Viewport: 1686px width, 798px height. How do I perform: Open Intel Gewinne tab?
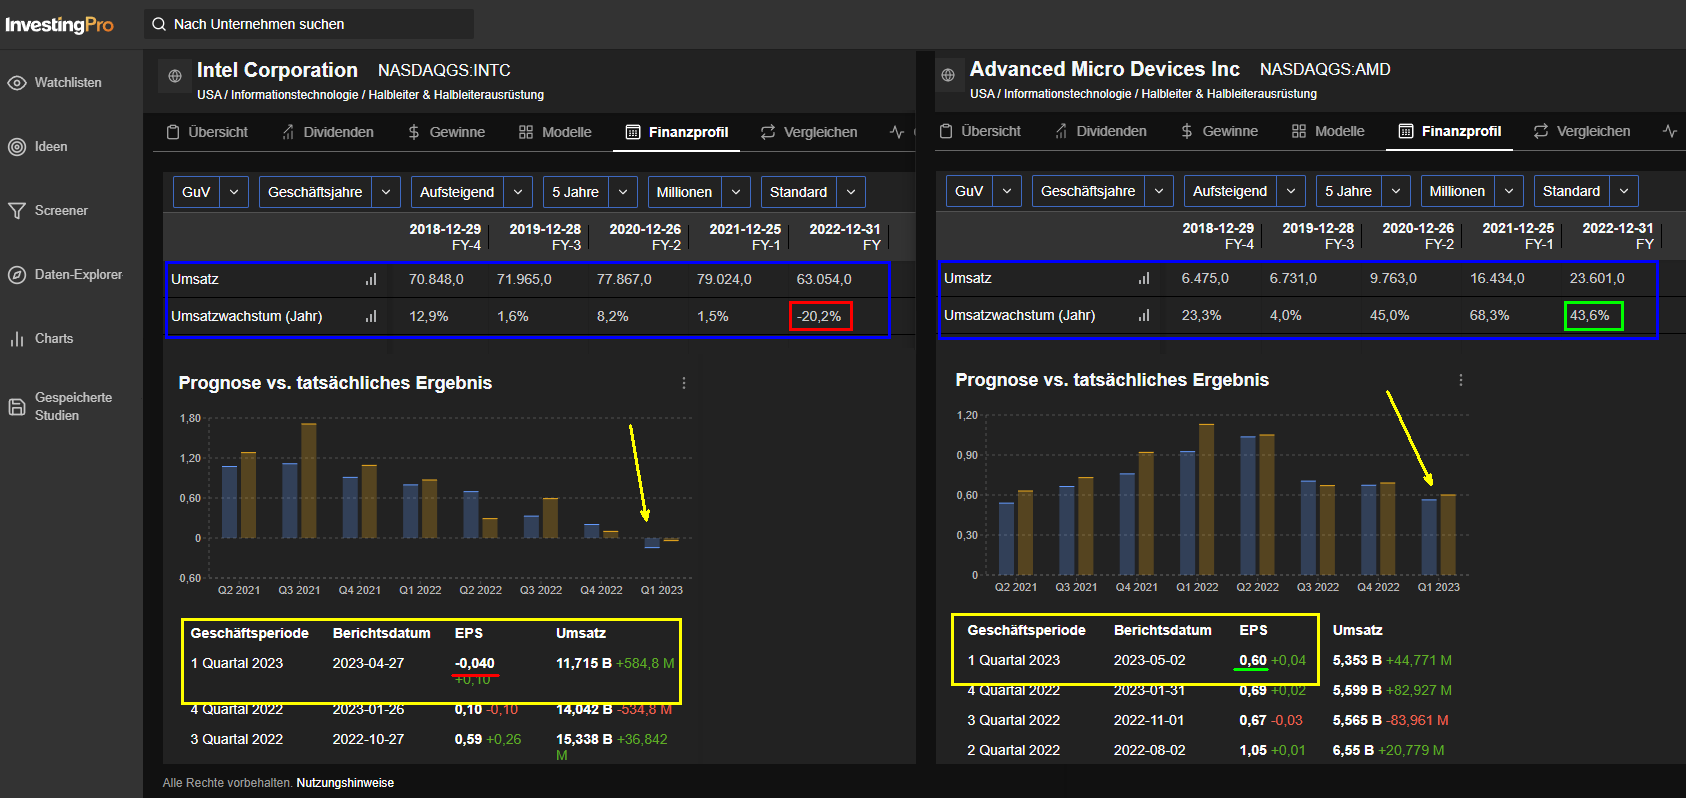click(x=446, y=132)
